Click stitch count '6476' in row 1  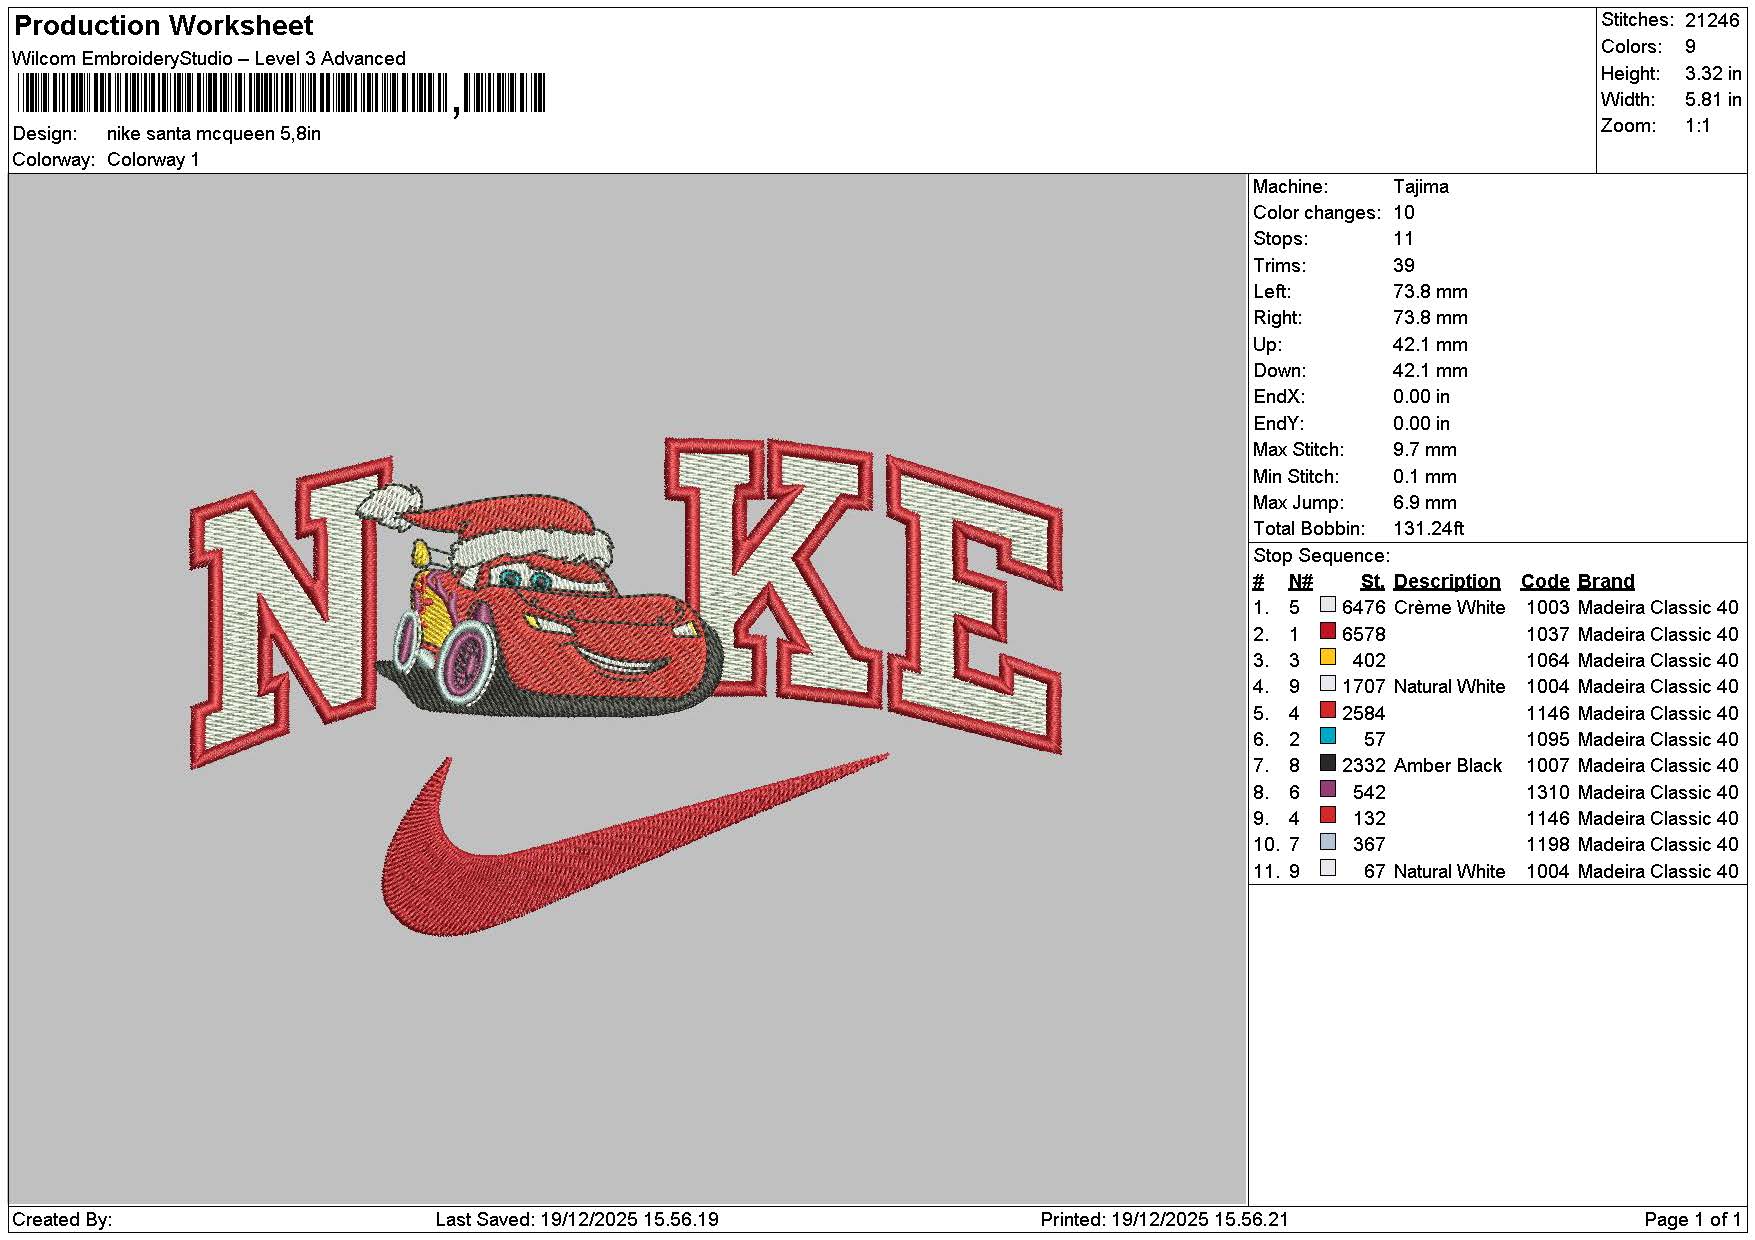[1363, 608]
